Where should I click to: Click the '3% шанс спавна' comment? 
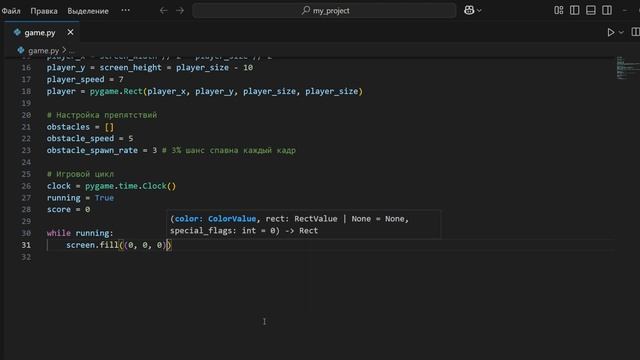229,151
